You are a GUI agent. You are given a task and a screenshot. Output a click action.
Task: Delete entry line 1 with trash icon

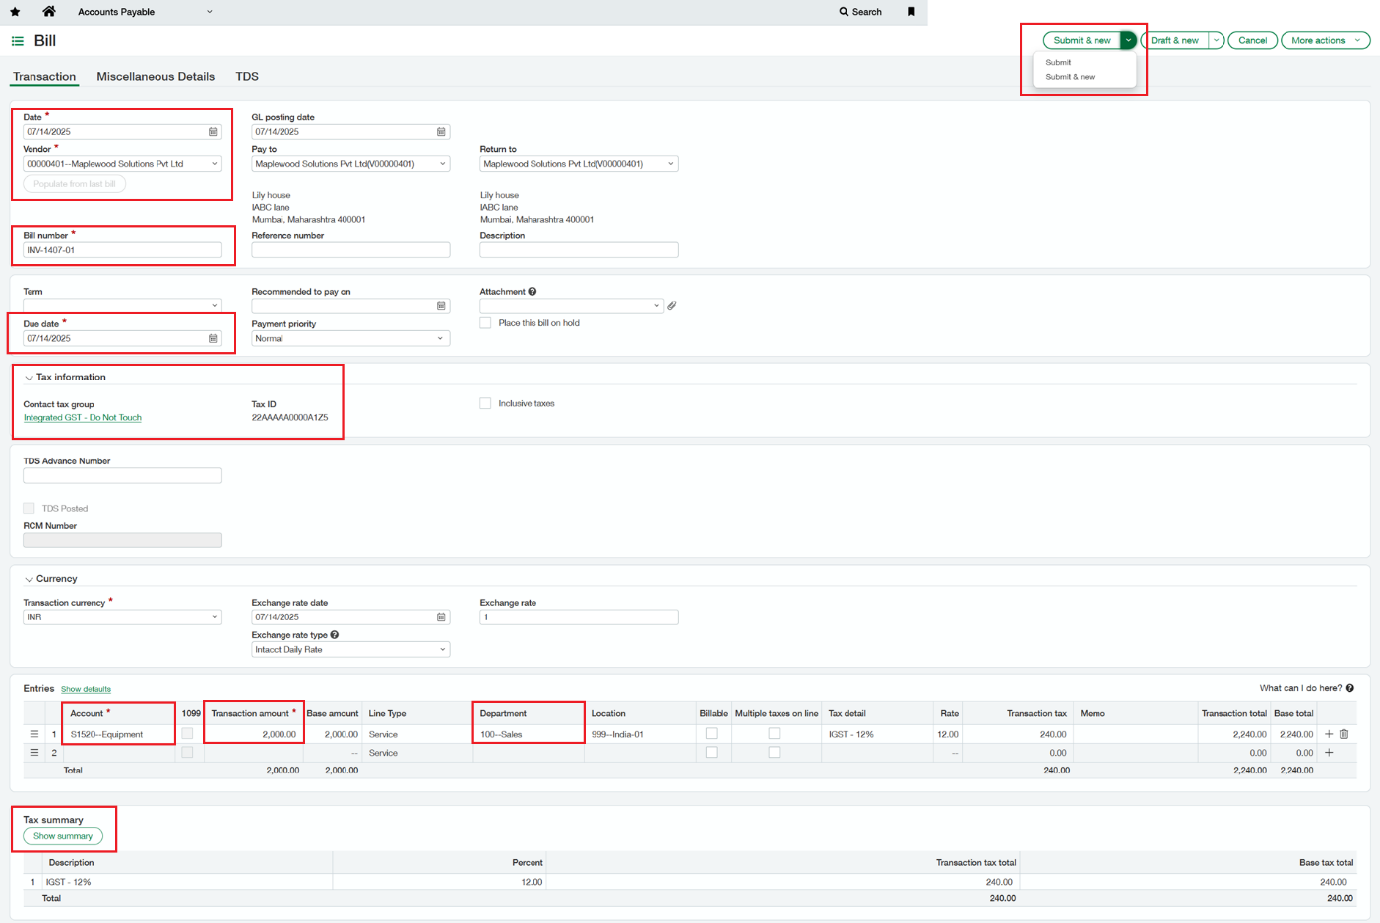(1344, 734)
